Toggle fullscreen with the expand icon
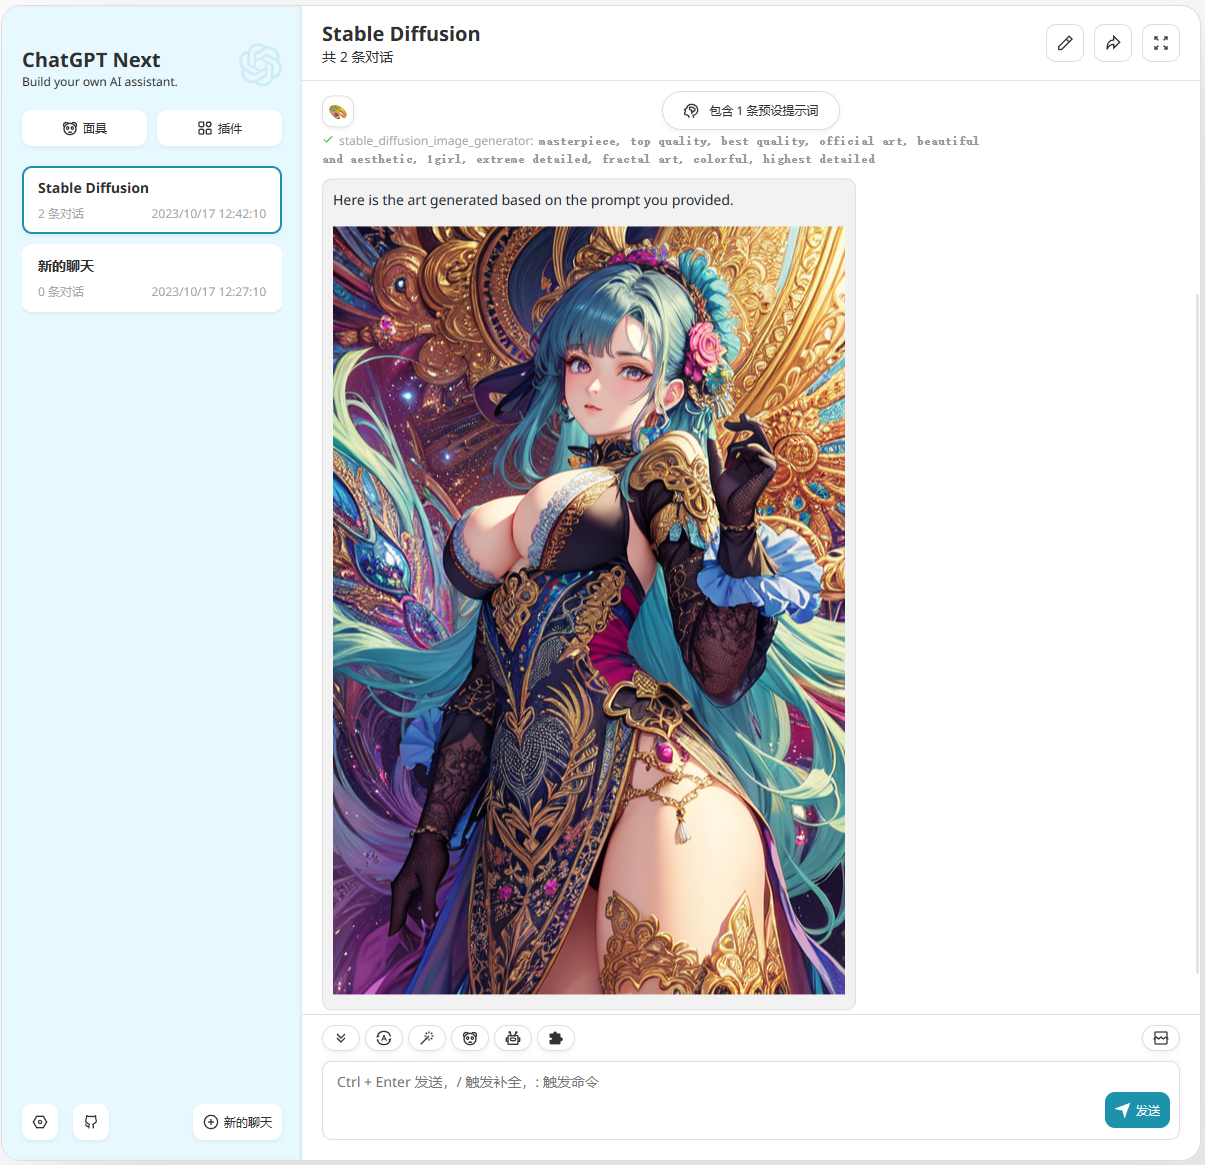This screenshot has width=1205, height=1165. [x=1160, y=43]
